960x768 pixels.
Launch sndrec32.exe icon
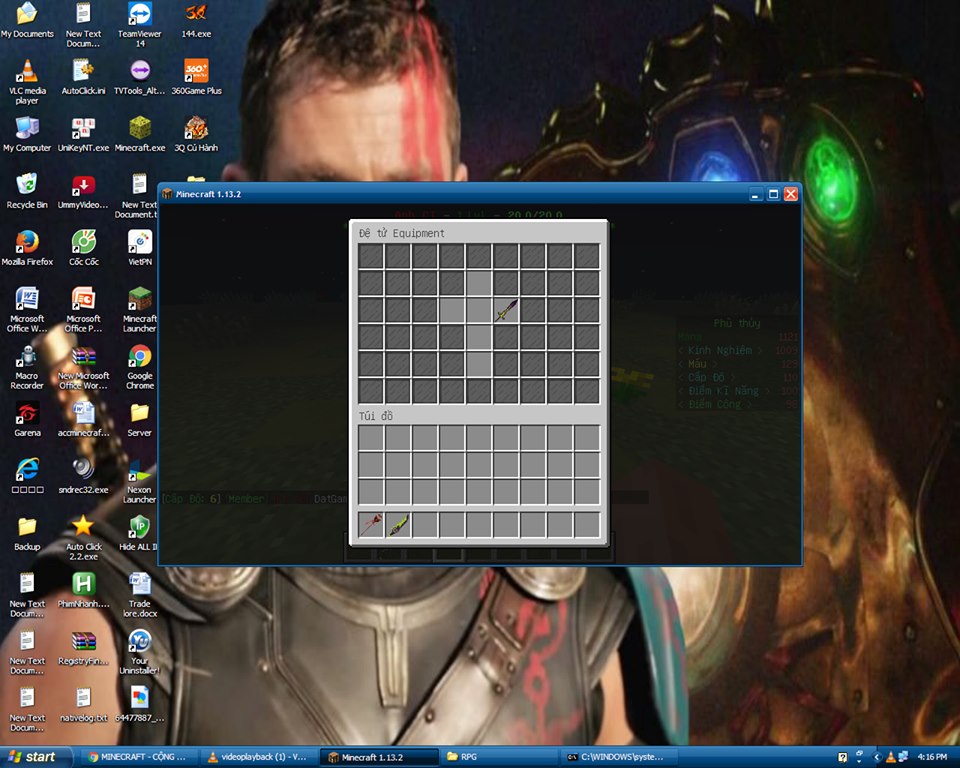pos(83,476)
